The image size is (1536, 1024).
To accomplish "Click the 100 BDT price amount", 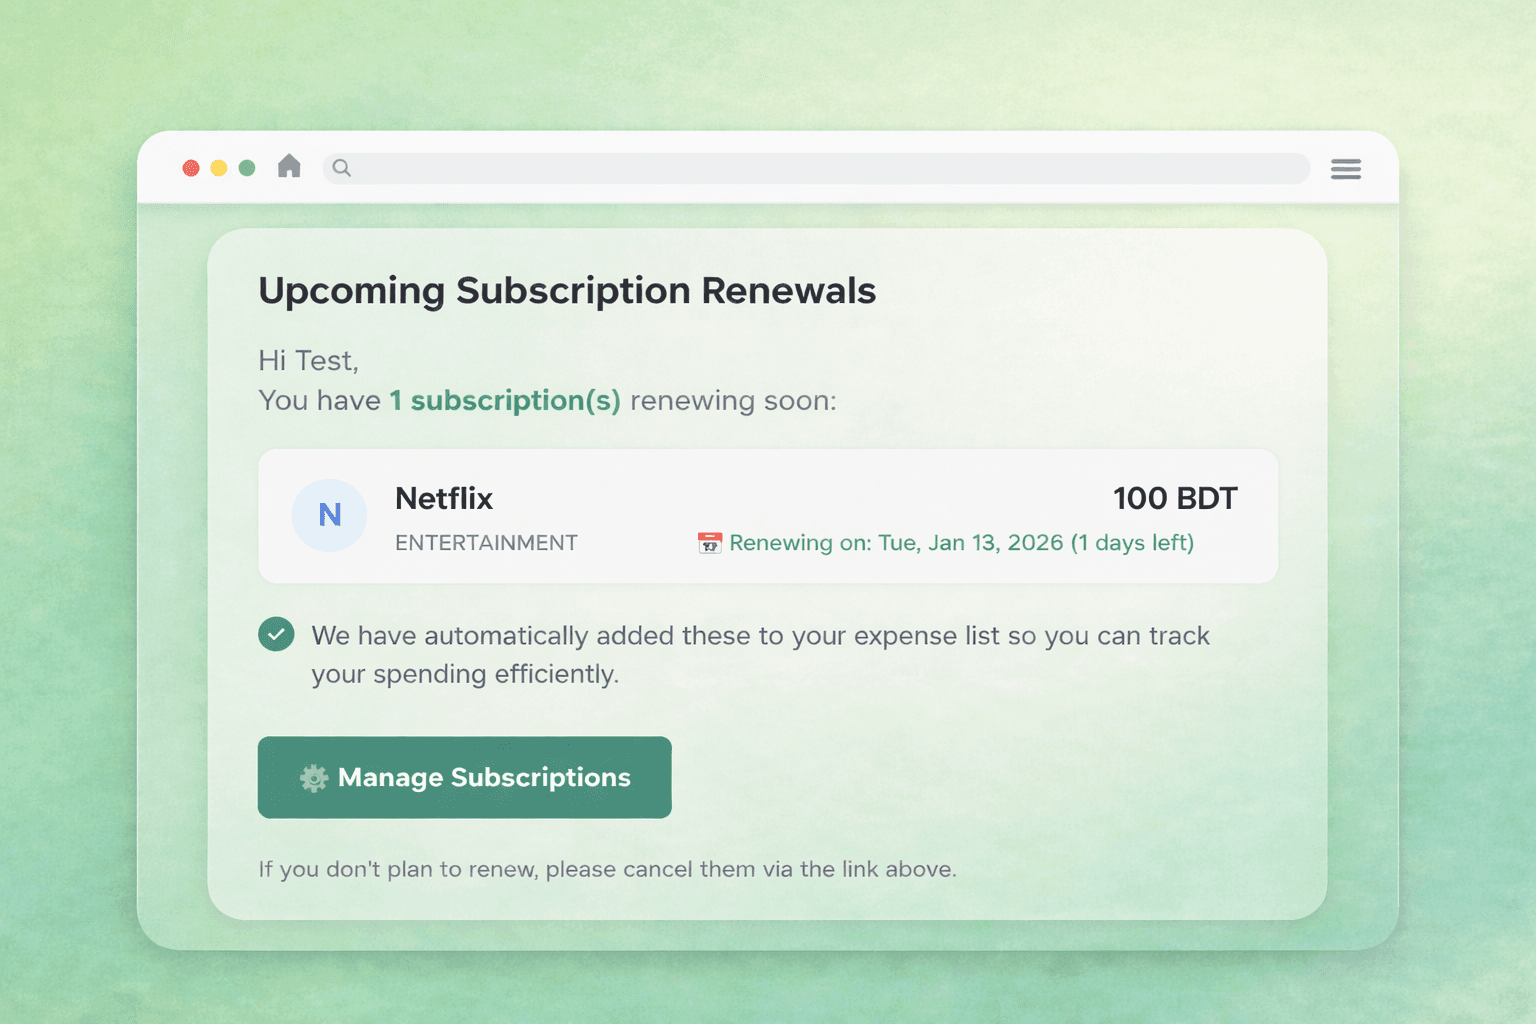I will tap(1174, 498).
